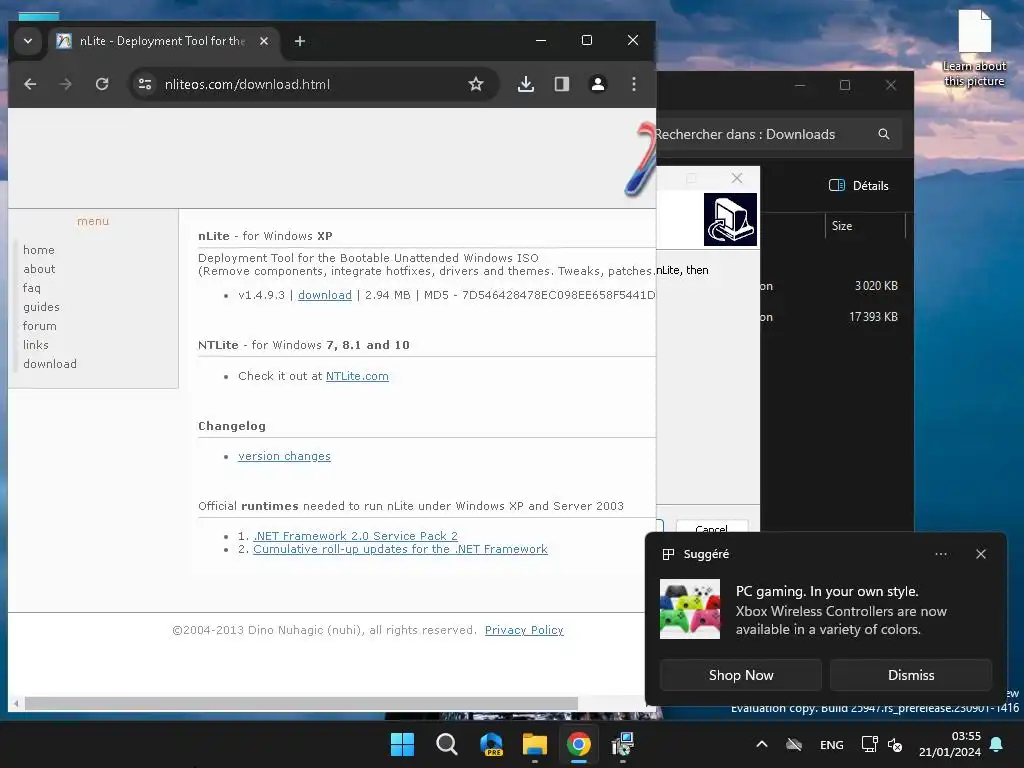This screenshot has height=768, width=1024.
Task: Open the version changes link
Action: coord(284,456)
